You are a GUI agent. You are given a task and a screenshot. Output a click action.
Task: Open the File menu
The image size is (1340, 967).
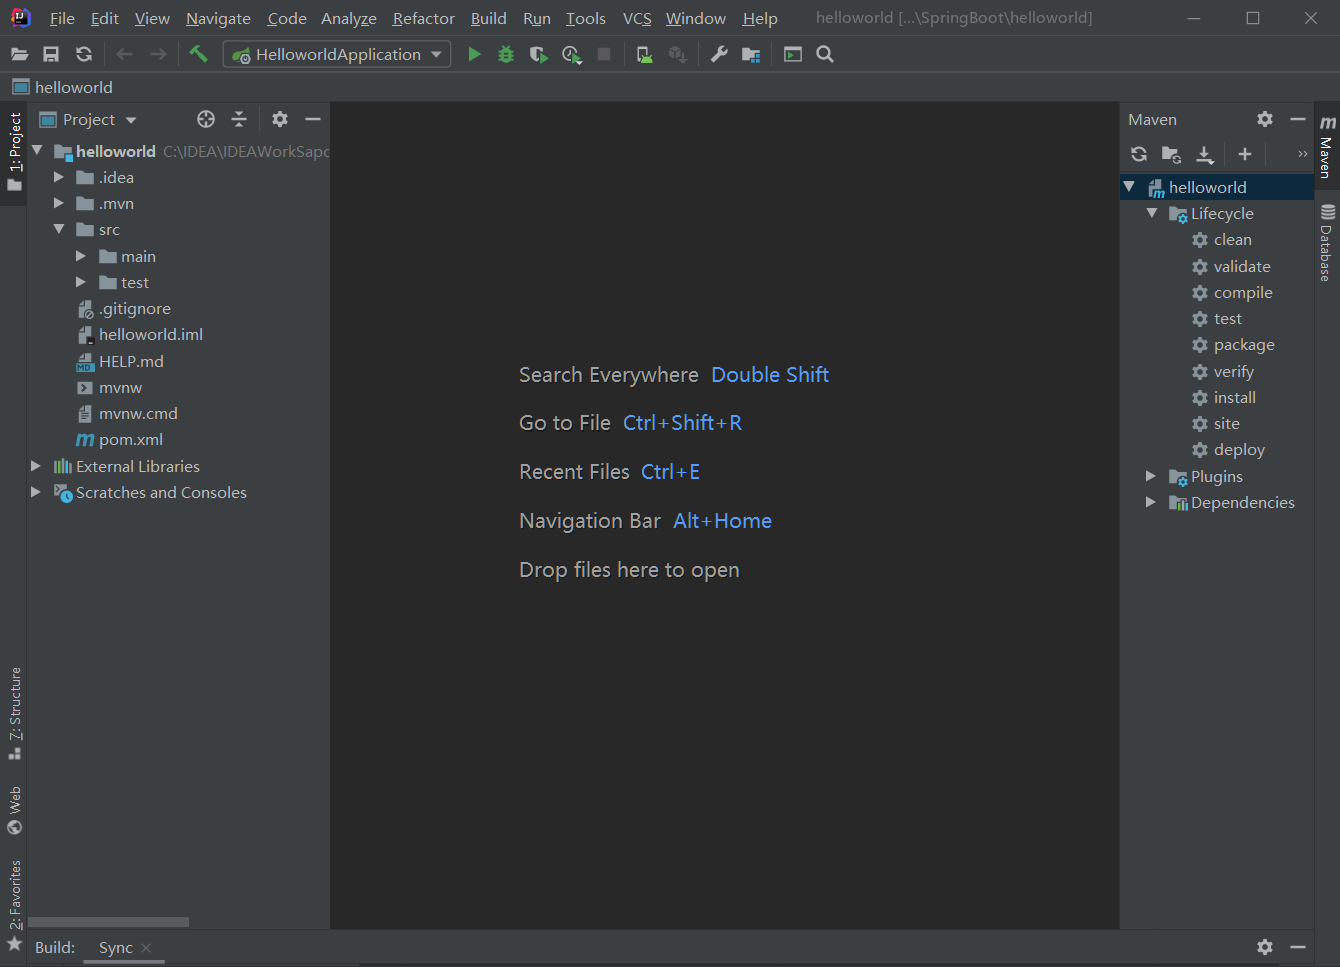point(62,18)
